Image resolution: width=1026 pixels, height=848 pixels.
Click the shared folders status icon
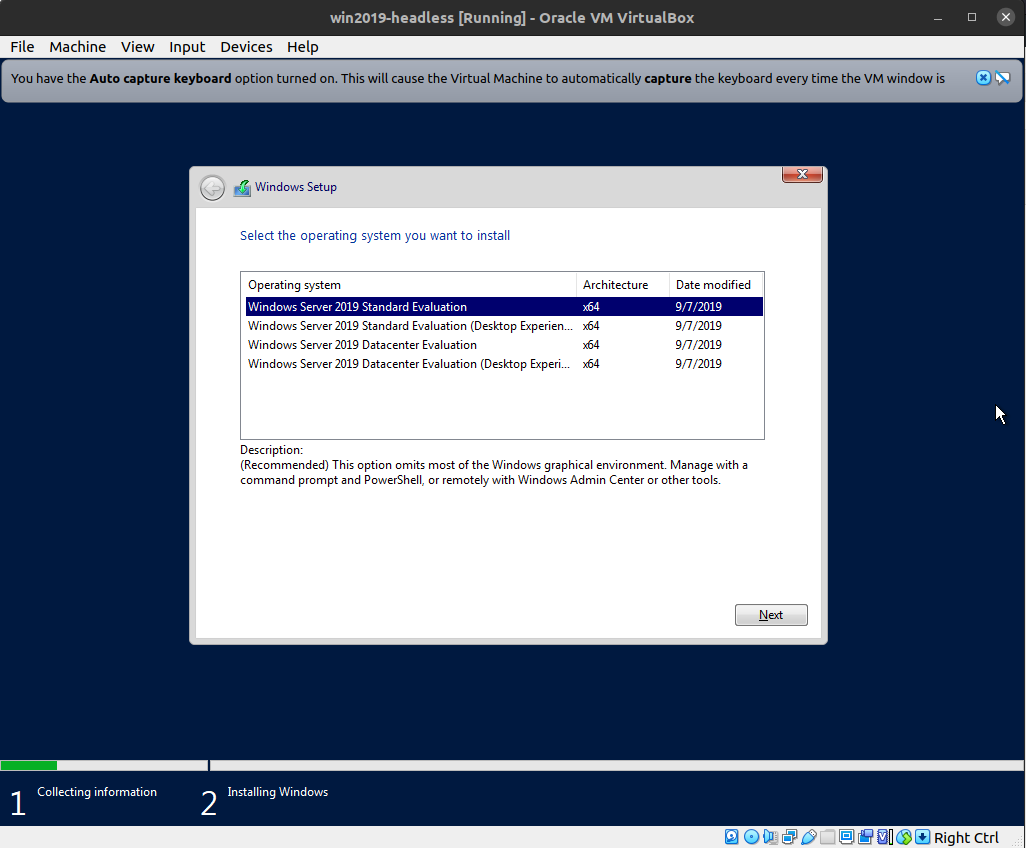(x=827, y=837)
